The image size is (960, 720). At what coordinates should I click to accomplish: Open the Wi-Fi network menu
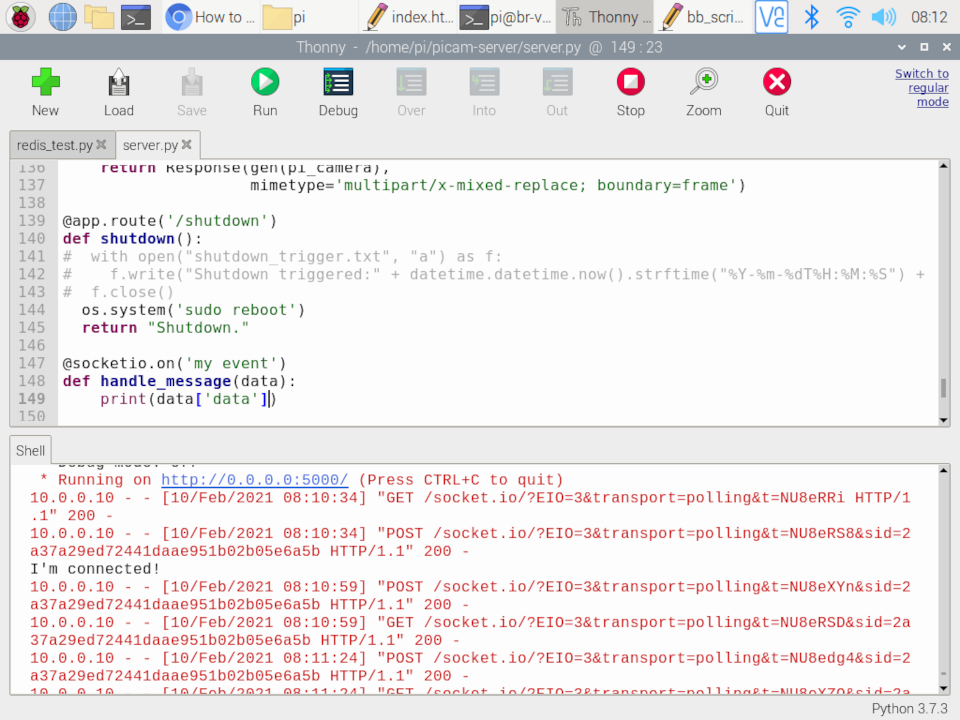[x=848, y=17]
